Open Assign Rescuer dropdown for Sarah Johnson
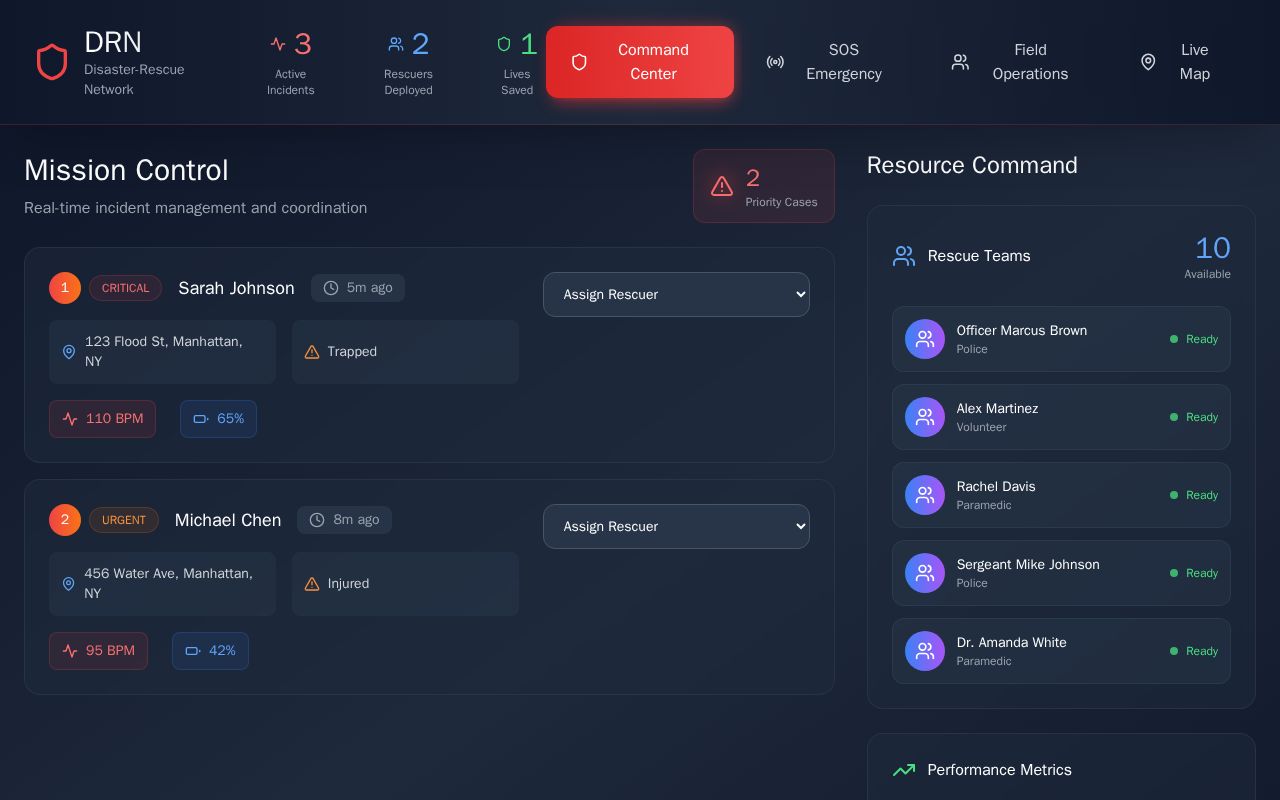 [676, 294]
